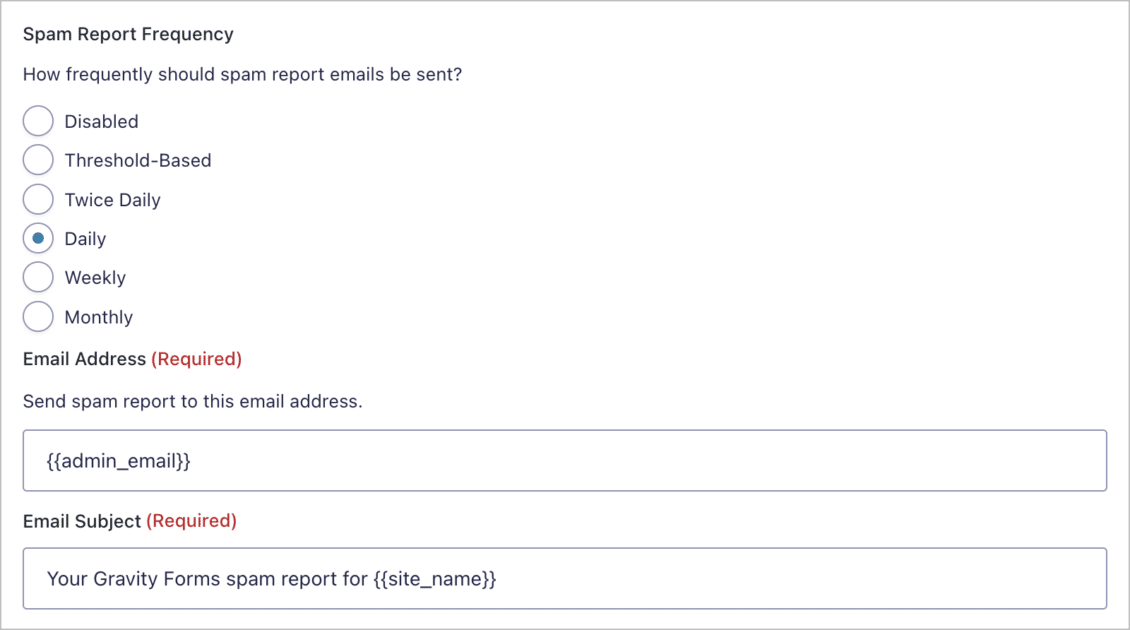Switch spam reports to Weekly

[37, 277]
